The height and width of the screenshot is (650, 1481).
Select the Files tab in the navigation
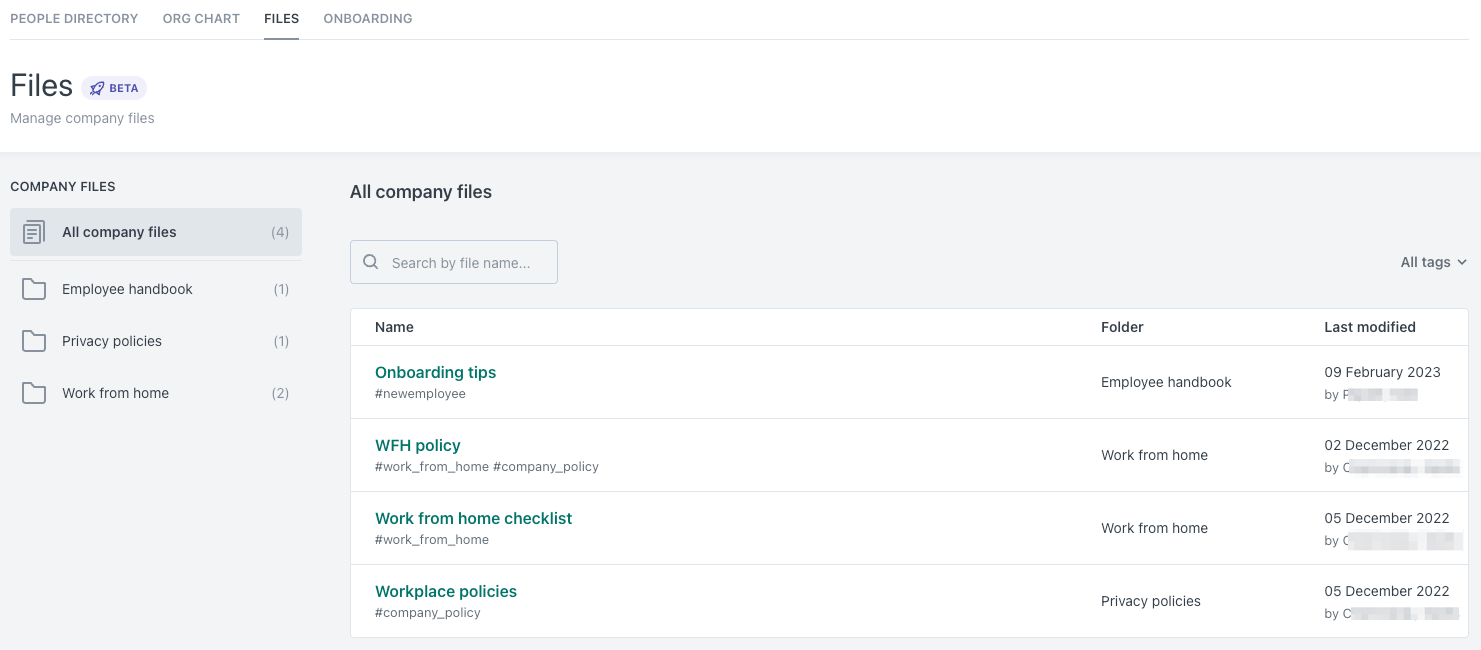point(281,18)
